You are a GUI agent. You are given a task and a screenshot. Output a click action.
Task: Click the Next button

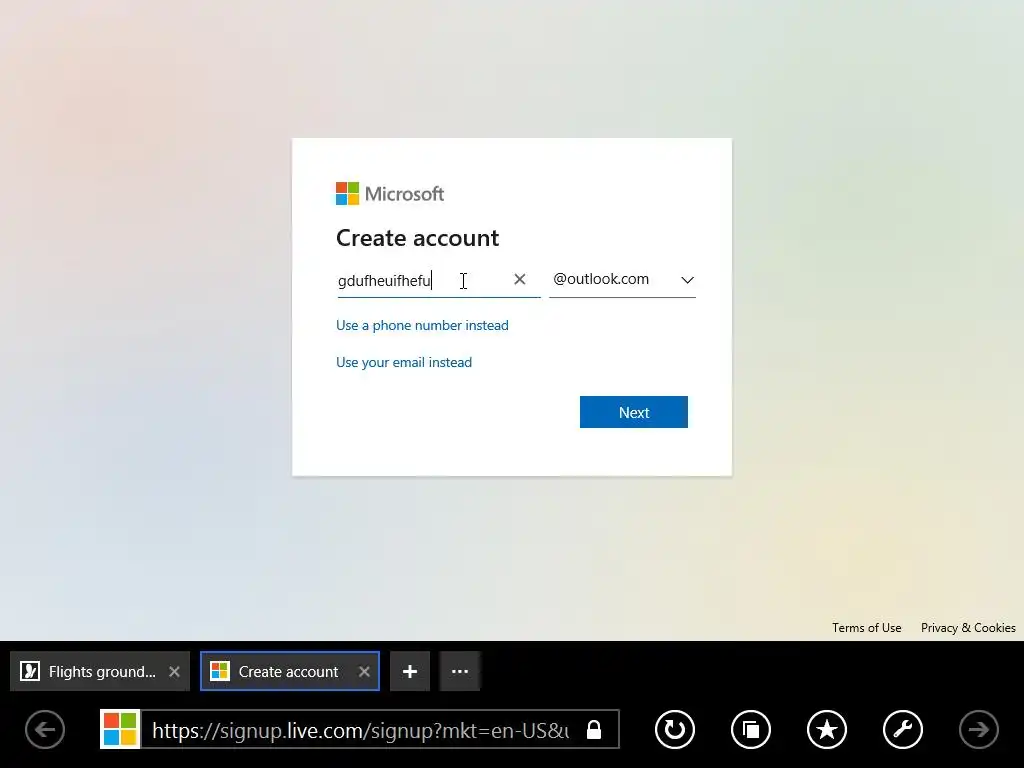[x=633, y=412]
